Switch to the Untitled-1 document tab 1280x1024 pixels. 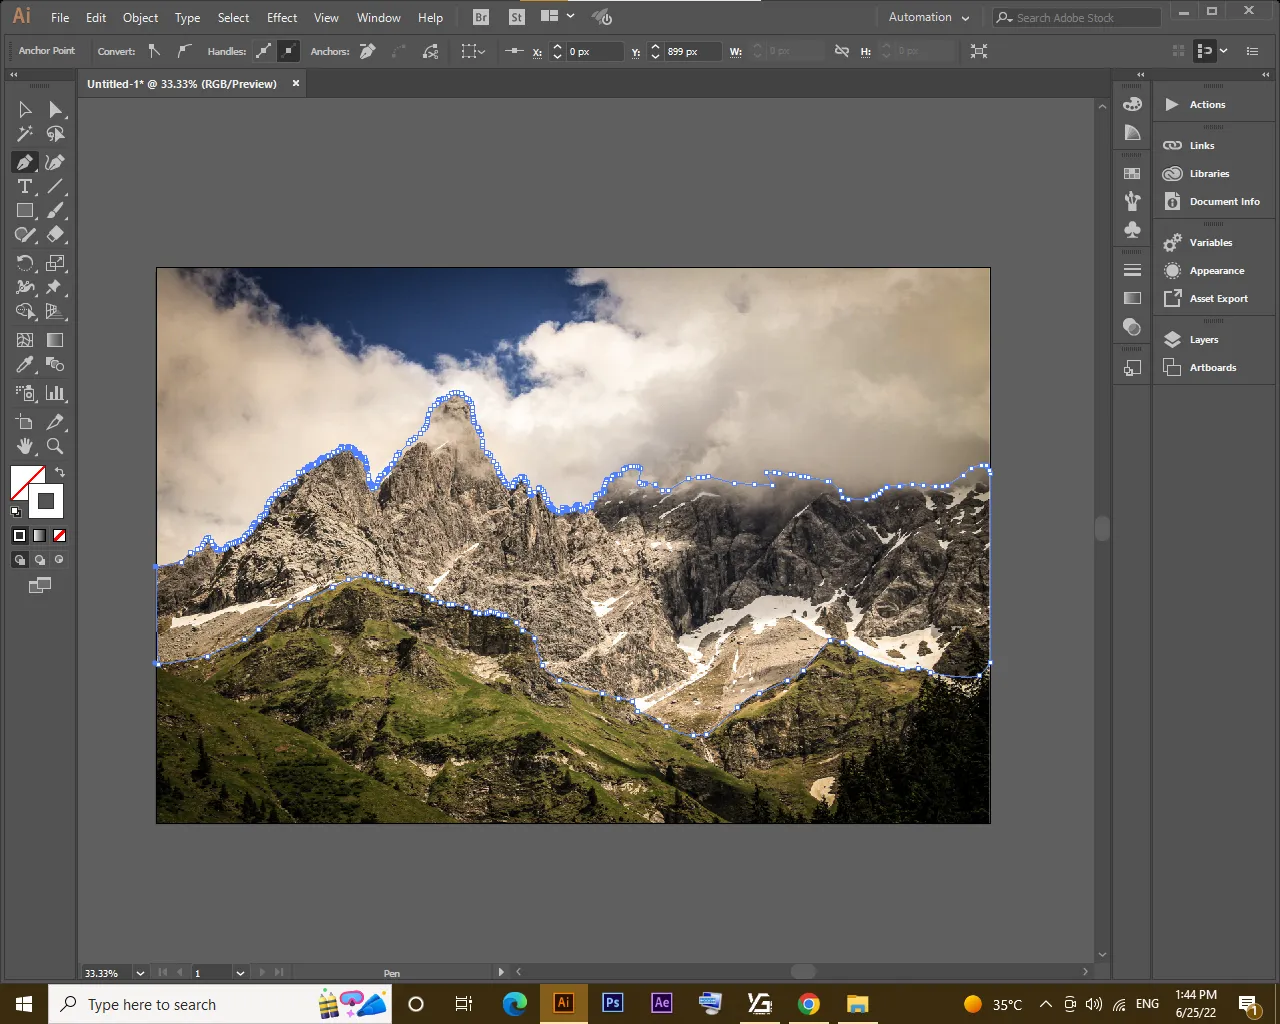tap(182, 84)
